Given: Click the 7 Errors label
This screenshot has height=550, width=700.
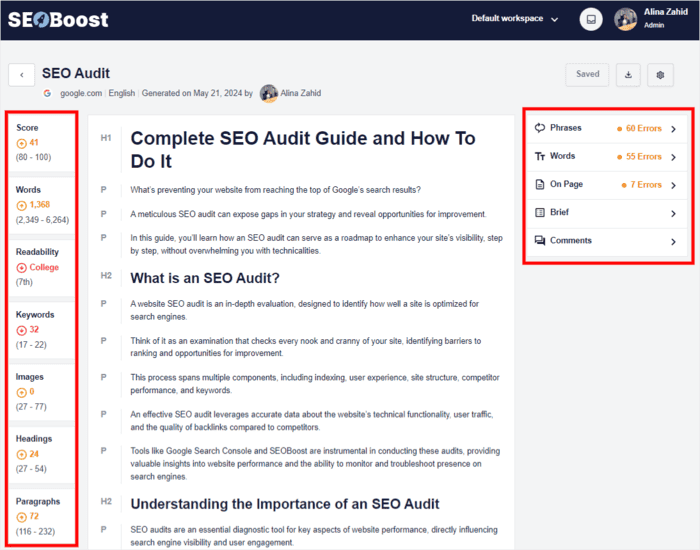Looking at the screenshot, I should coord(646,185).
